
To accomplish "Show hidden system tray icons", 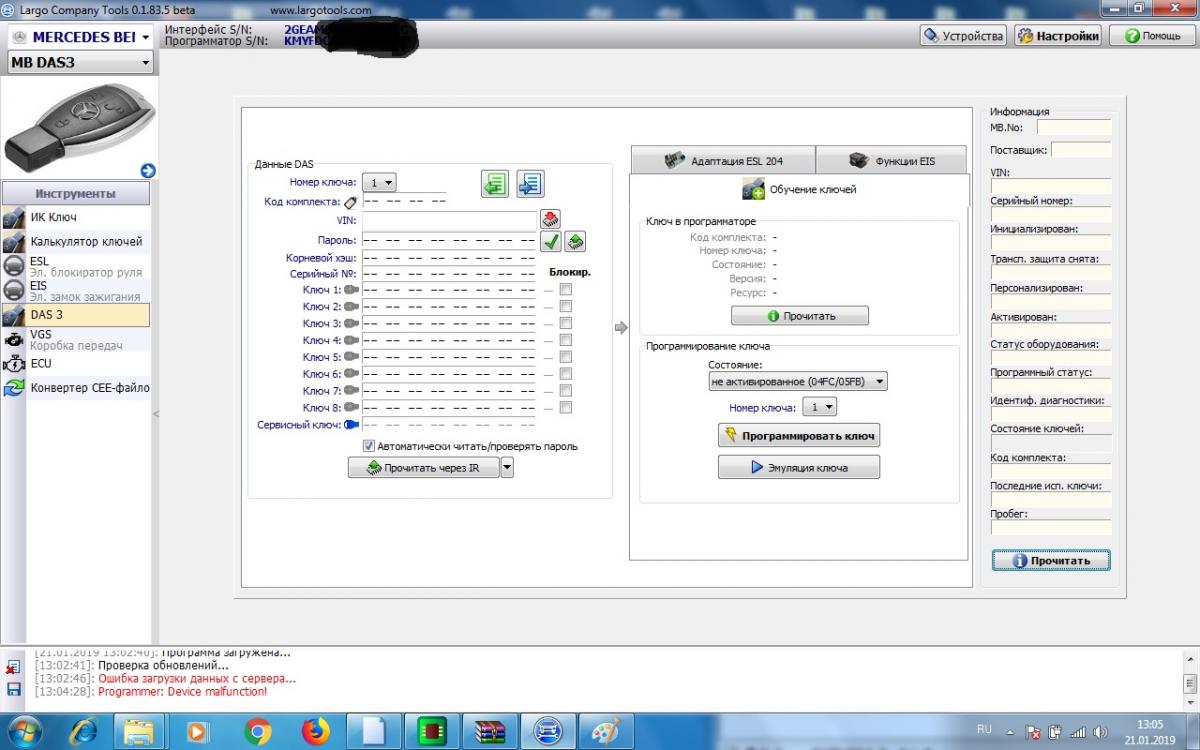I will pyautogui.click(x=1008, y=732).
